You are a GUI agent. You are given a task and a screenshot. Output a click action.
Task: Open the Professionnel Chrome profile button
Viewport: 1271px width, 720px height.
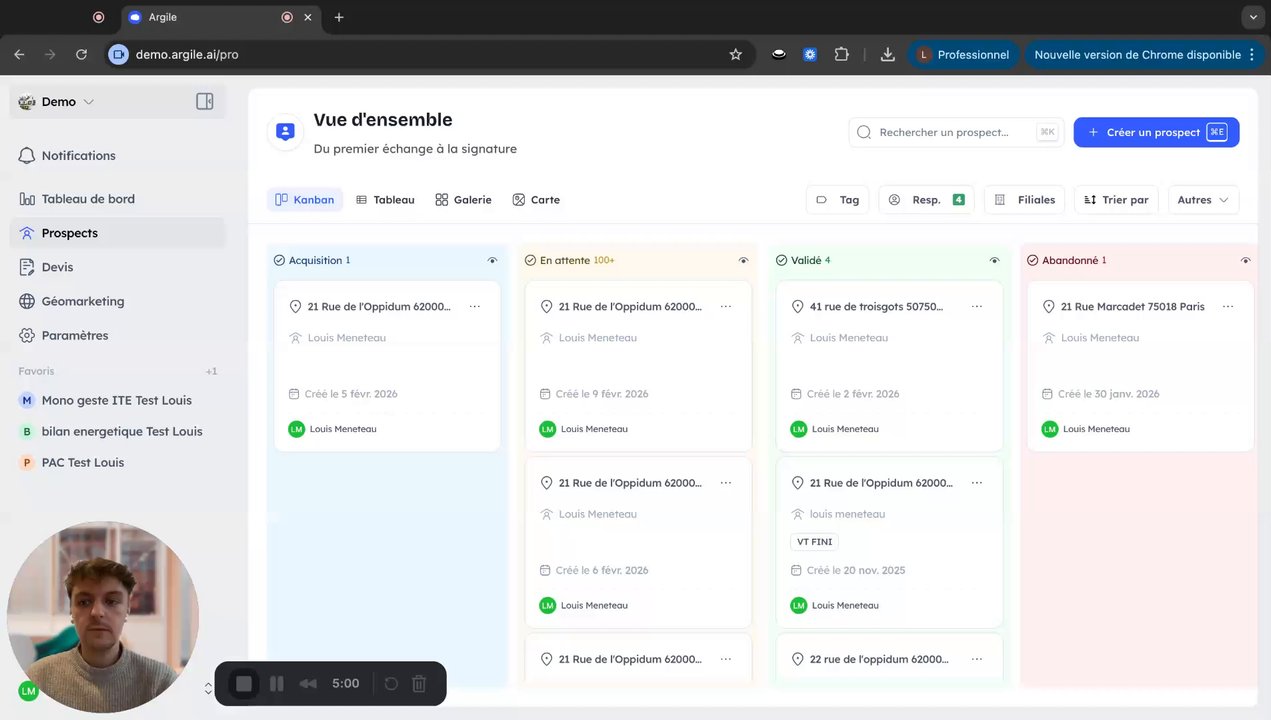tap(964, 55)
